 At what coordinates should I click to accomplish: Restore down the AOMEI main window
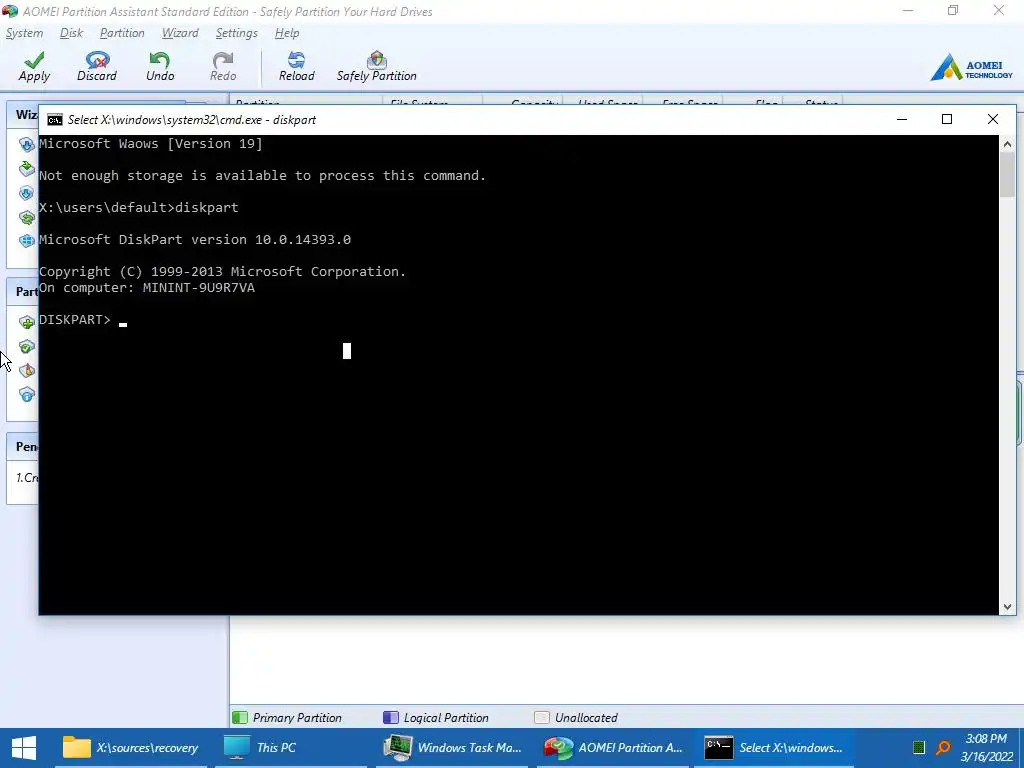[953, 10]
